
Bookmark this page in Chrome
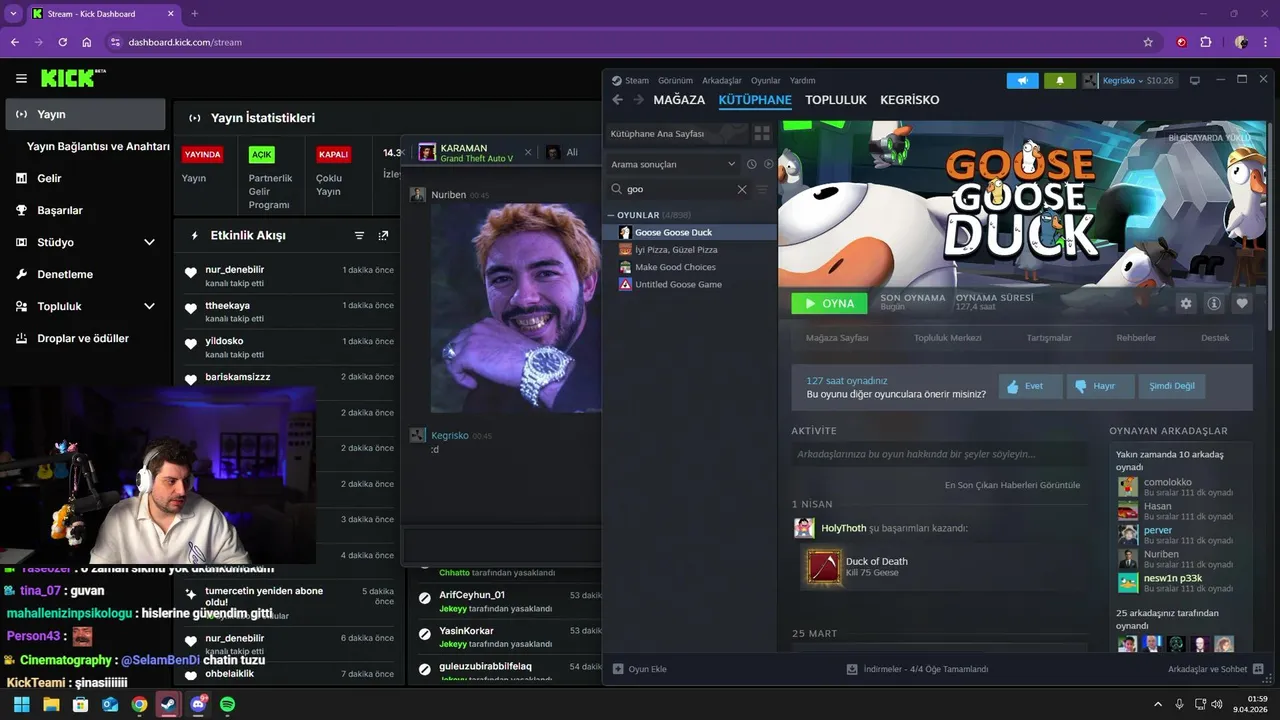point(1148,42)
